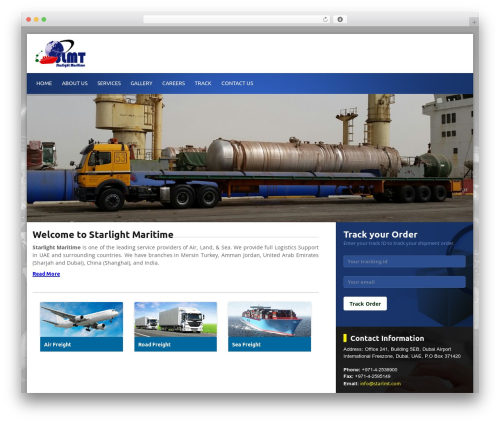Viewport: 500px width, 423px height.
Task: Open the TRACK menu item
Action: 203,83
